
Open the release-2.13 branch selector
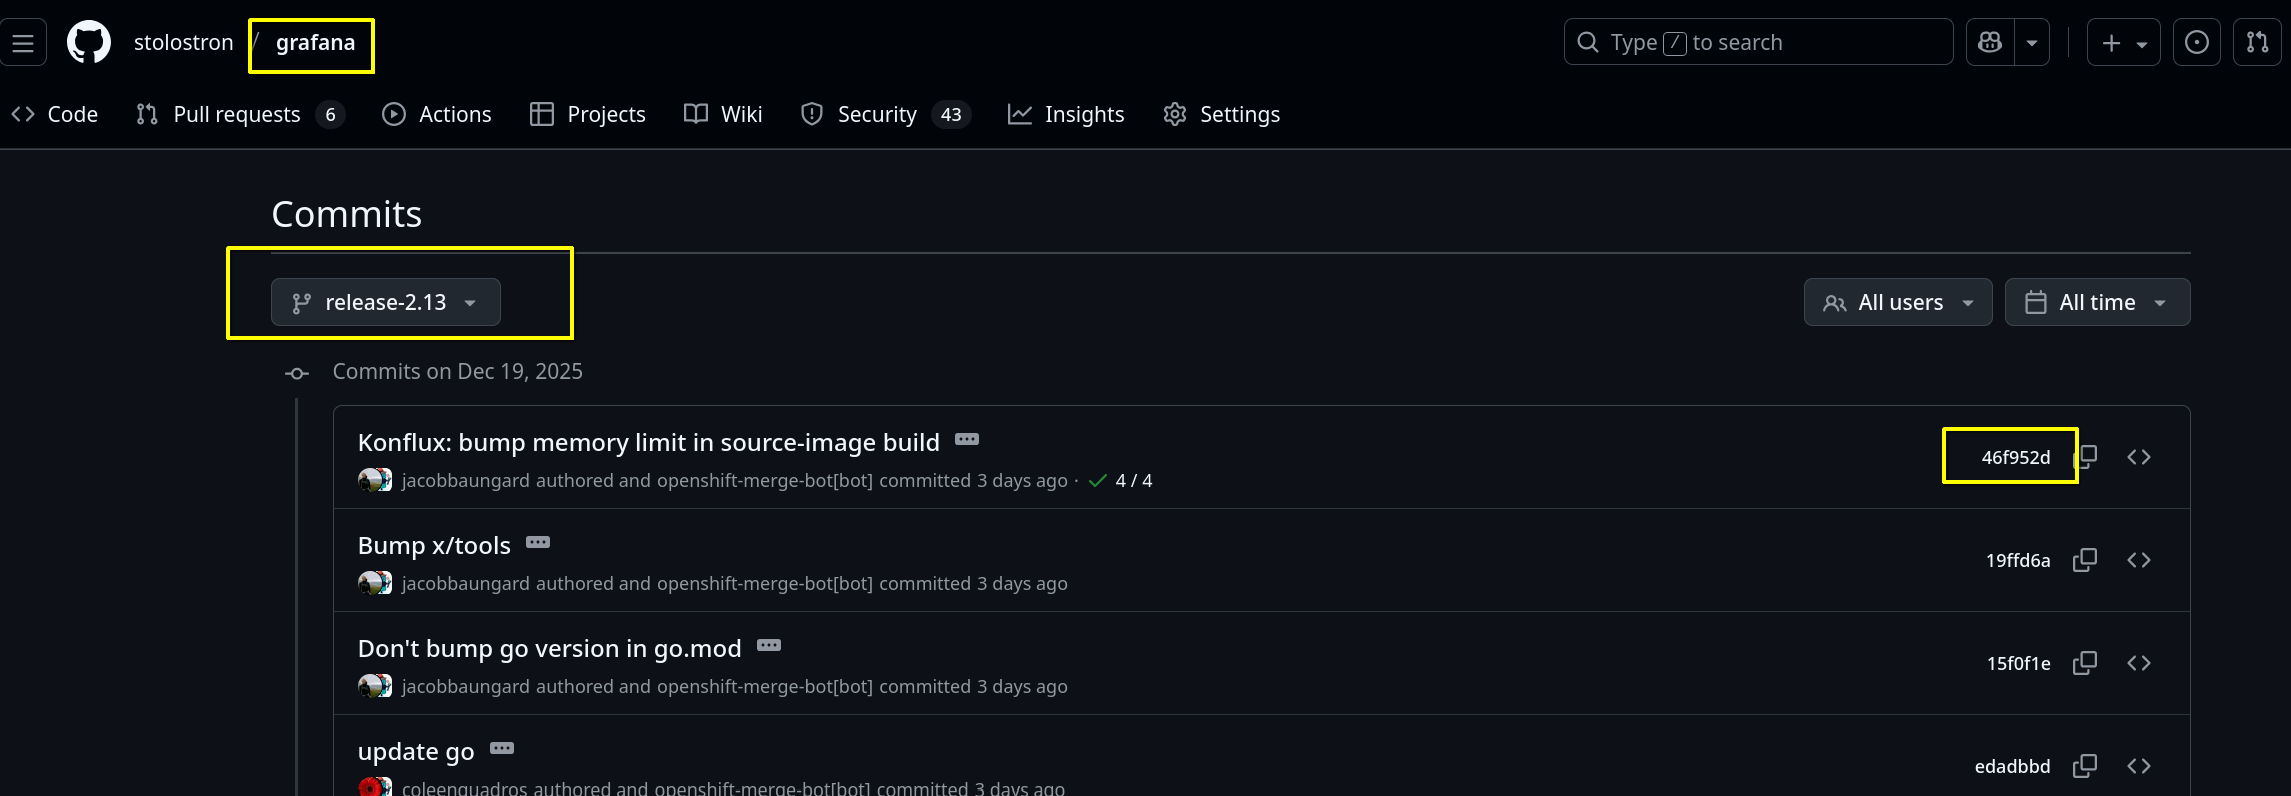(x=385, y=302)
